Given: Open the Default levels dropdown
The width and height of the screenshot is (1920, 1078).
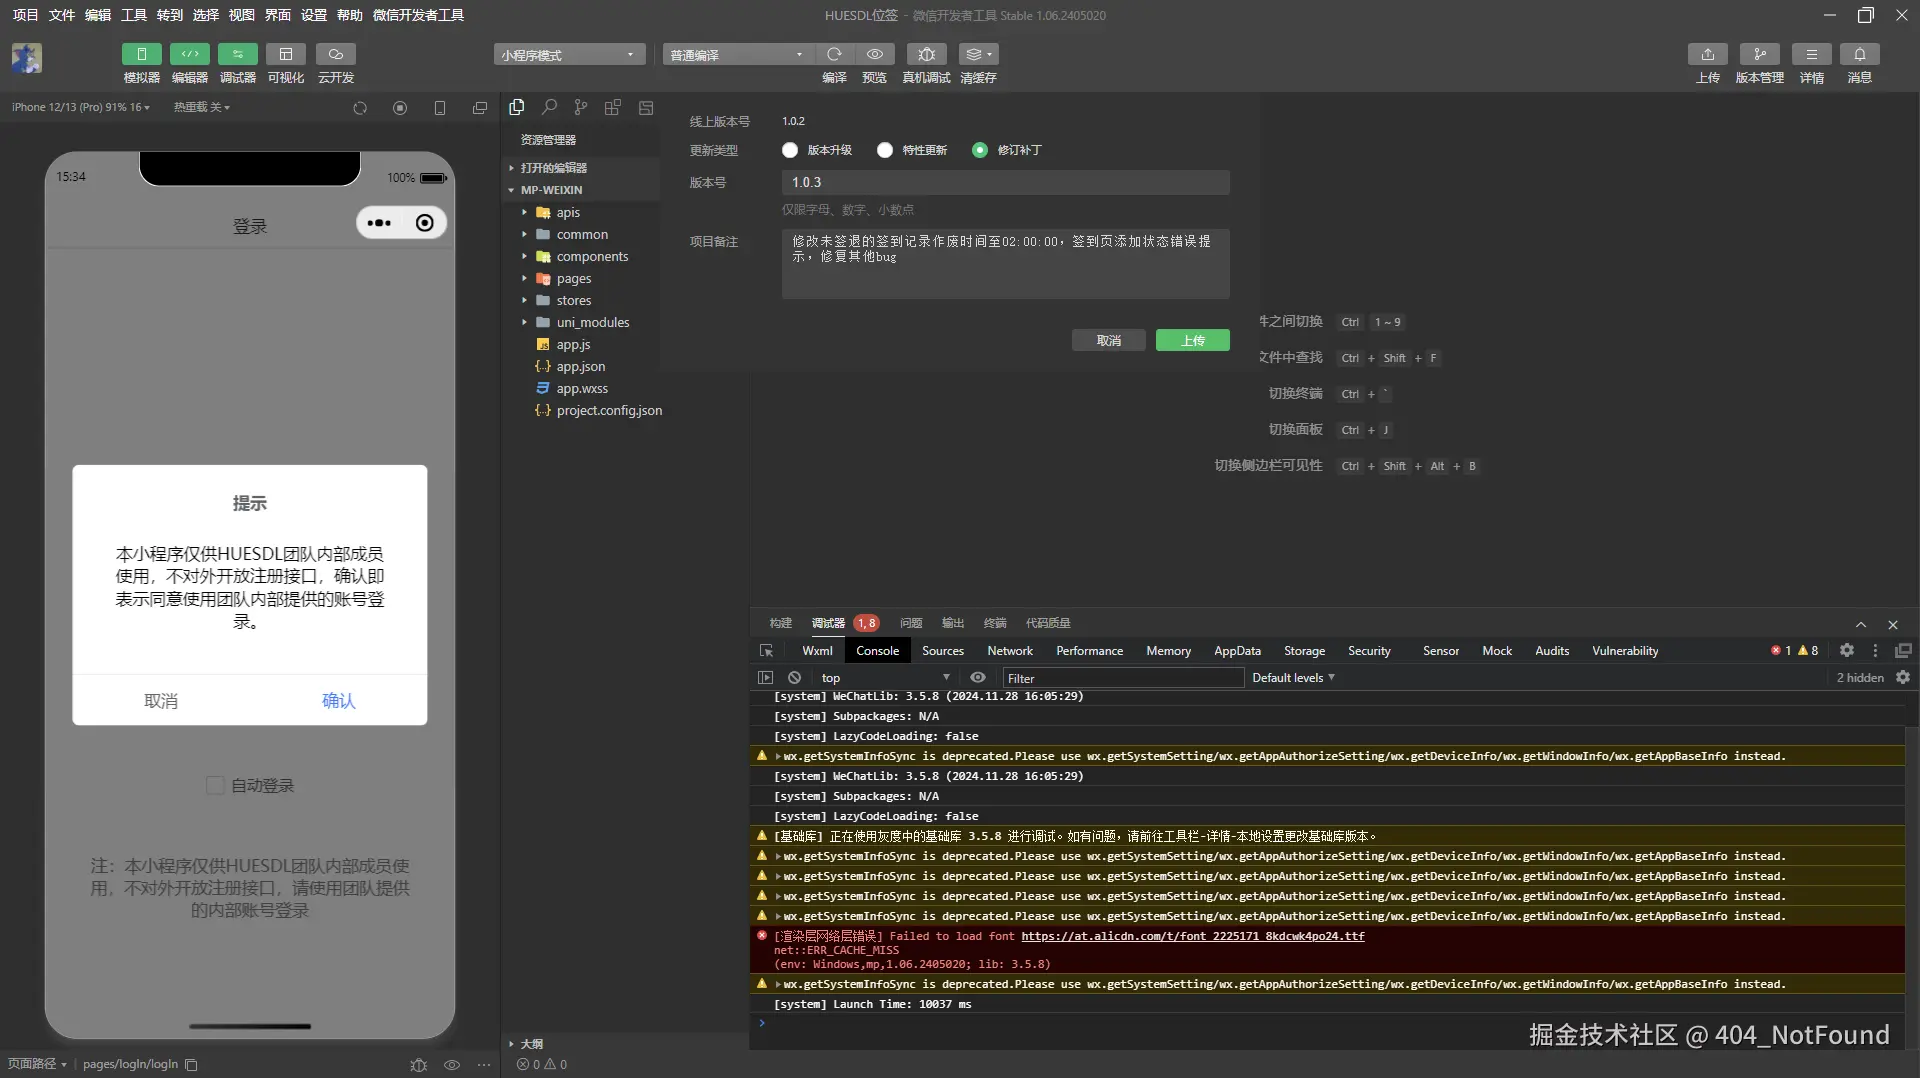Looking at the screenshot, I should [x=1293, y=678].
